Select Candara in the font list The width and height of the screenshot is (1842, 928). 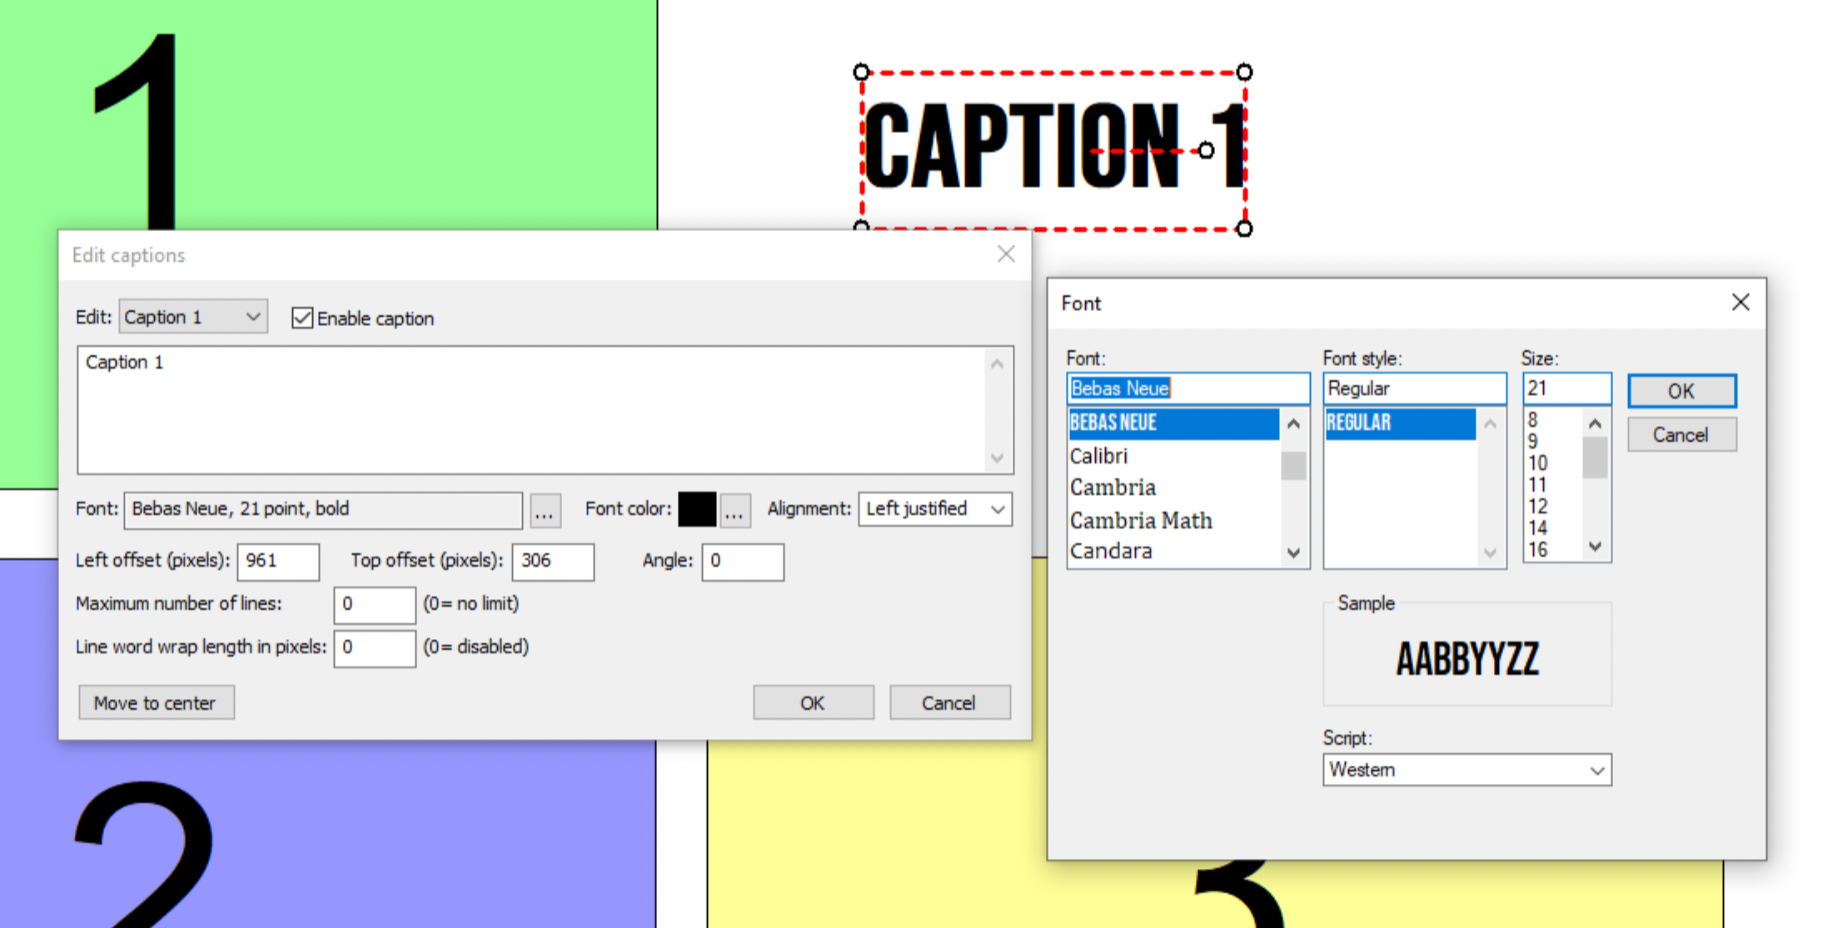[x=1174, y=551]
